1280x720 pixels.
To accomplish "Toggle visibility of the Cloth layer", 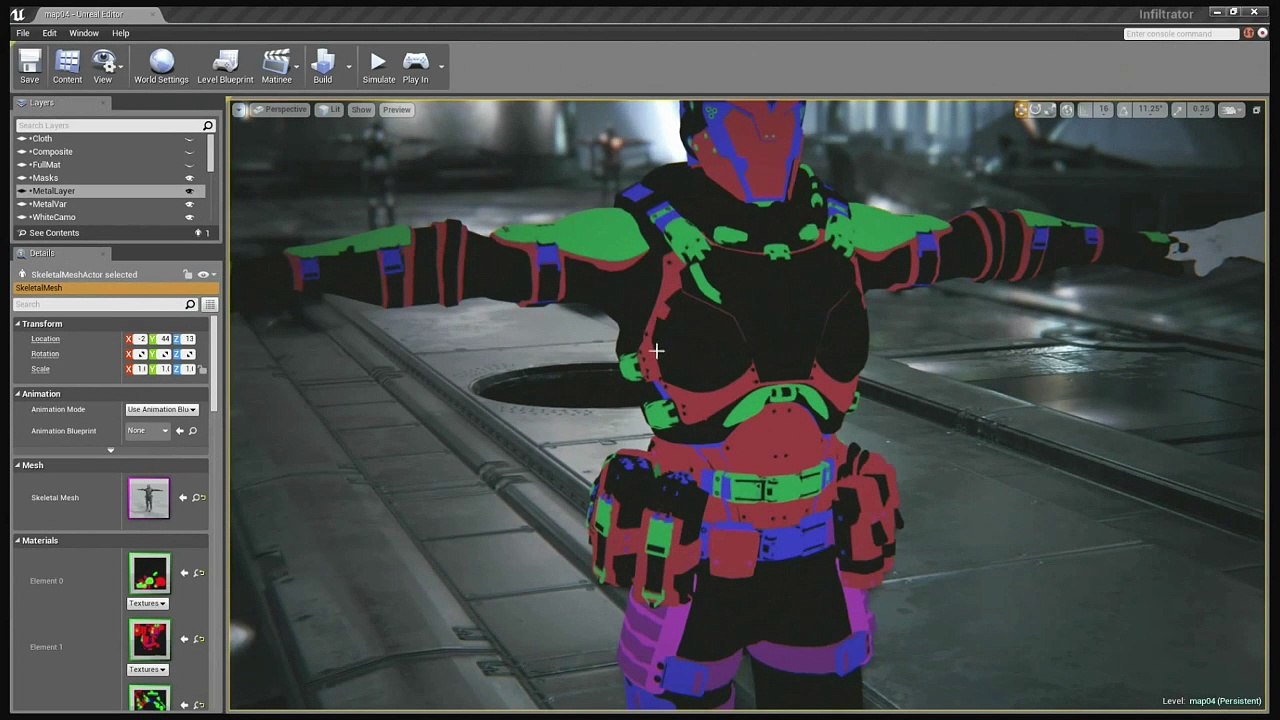I will coord(189,139).
